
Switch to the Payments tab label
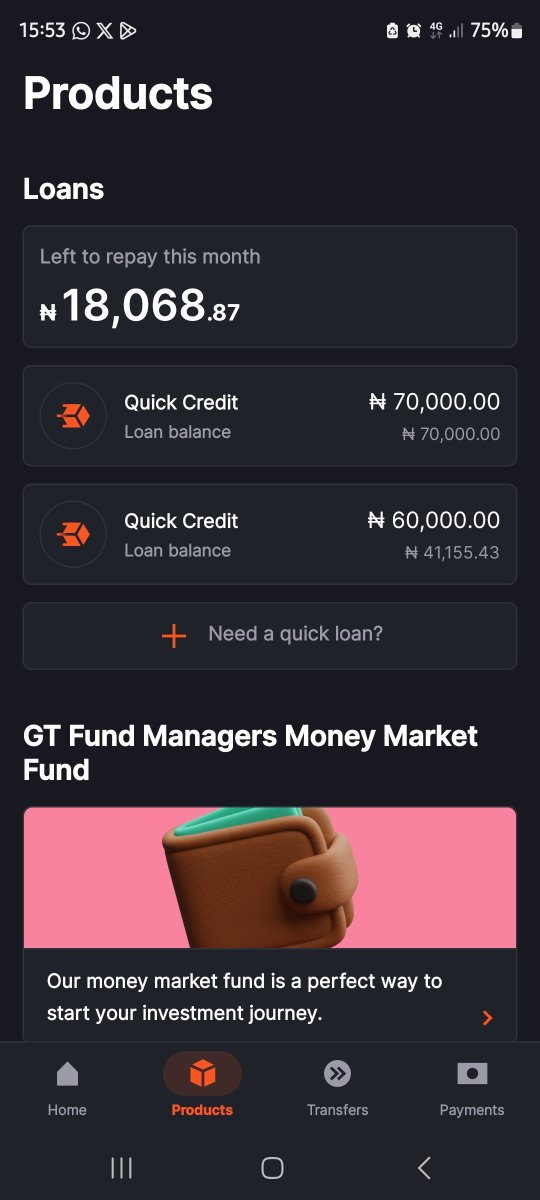pyautogui.click(x=472, y=1110)
